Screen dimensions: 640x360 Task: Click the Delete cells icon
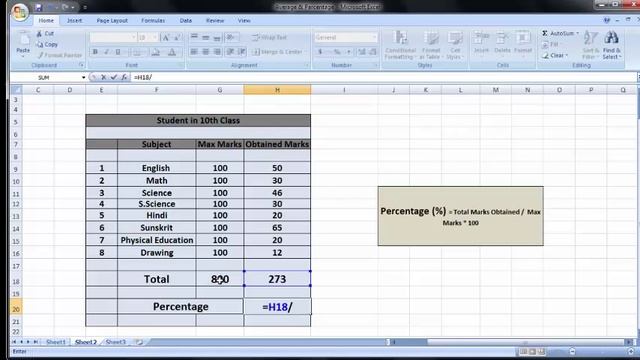[x=502, y=38]
